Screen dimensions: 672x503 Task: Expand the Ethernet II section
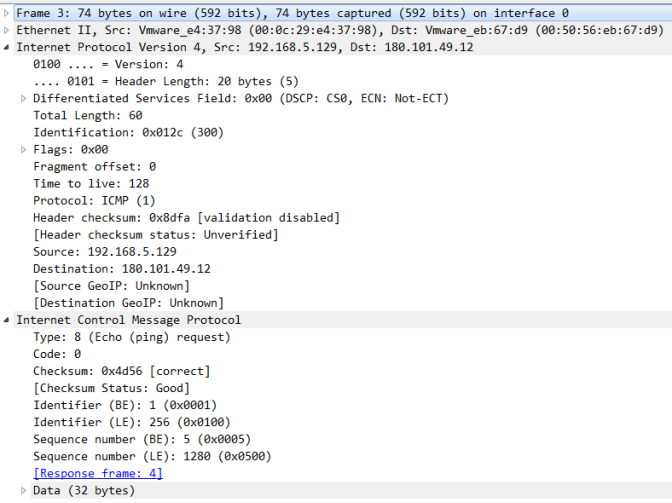pyautogui.click(x=8, y=31)
